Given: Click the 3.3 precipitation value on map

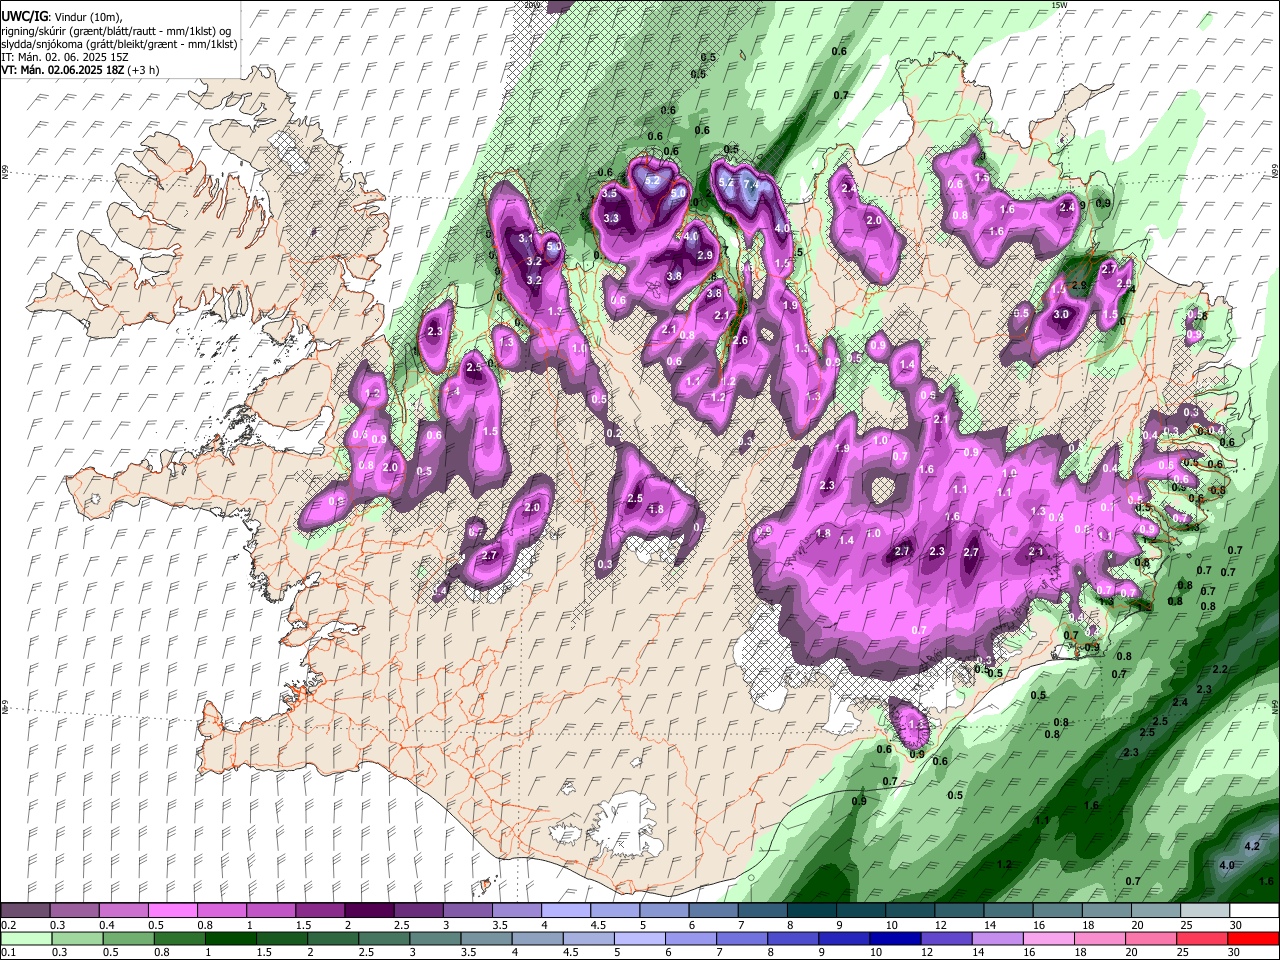Looking at the screenshot, I should [x=612, y=217].
